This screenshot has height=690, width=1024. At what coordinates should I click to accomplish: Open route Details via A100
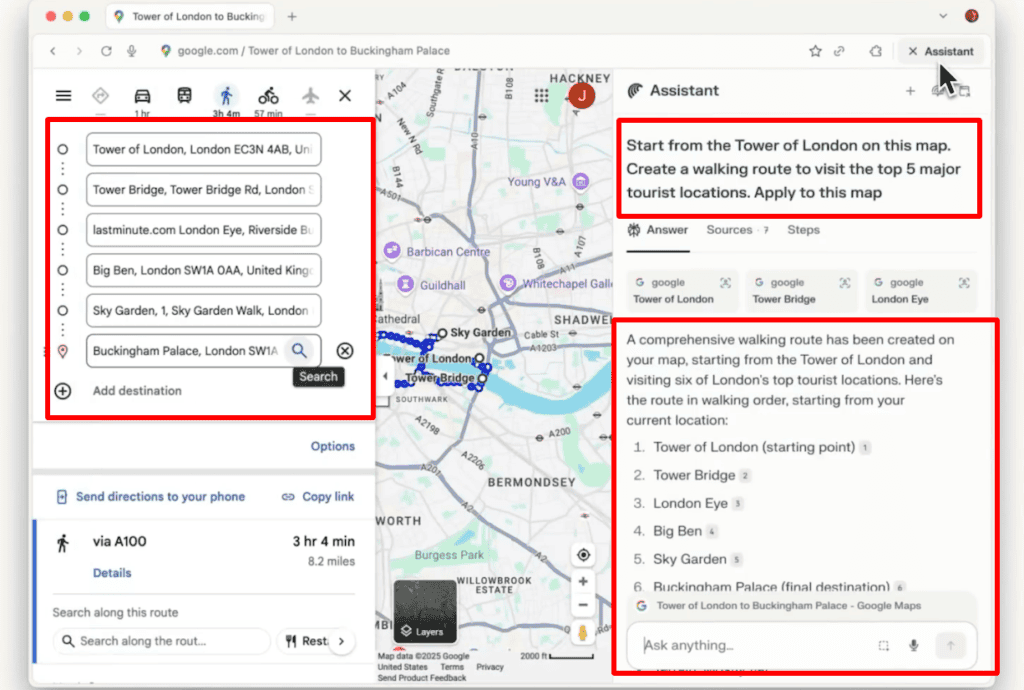pyautogui.click(x=112, y=573)
